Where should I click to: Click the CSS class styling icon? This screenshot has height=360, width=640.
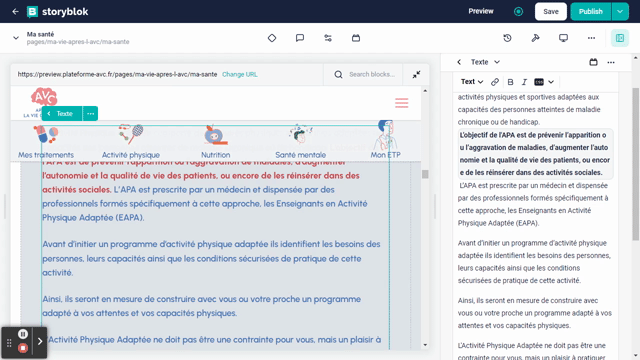[x=539, y=82]
